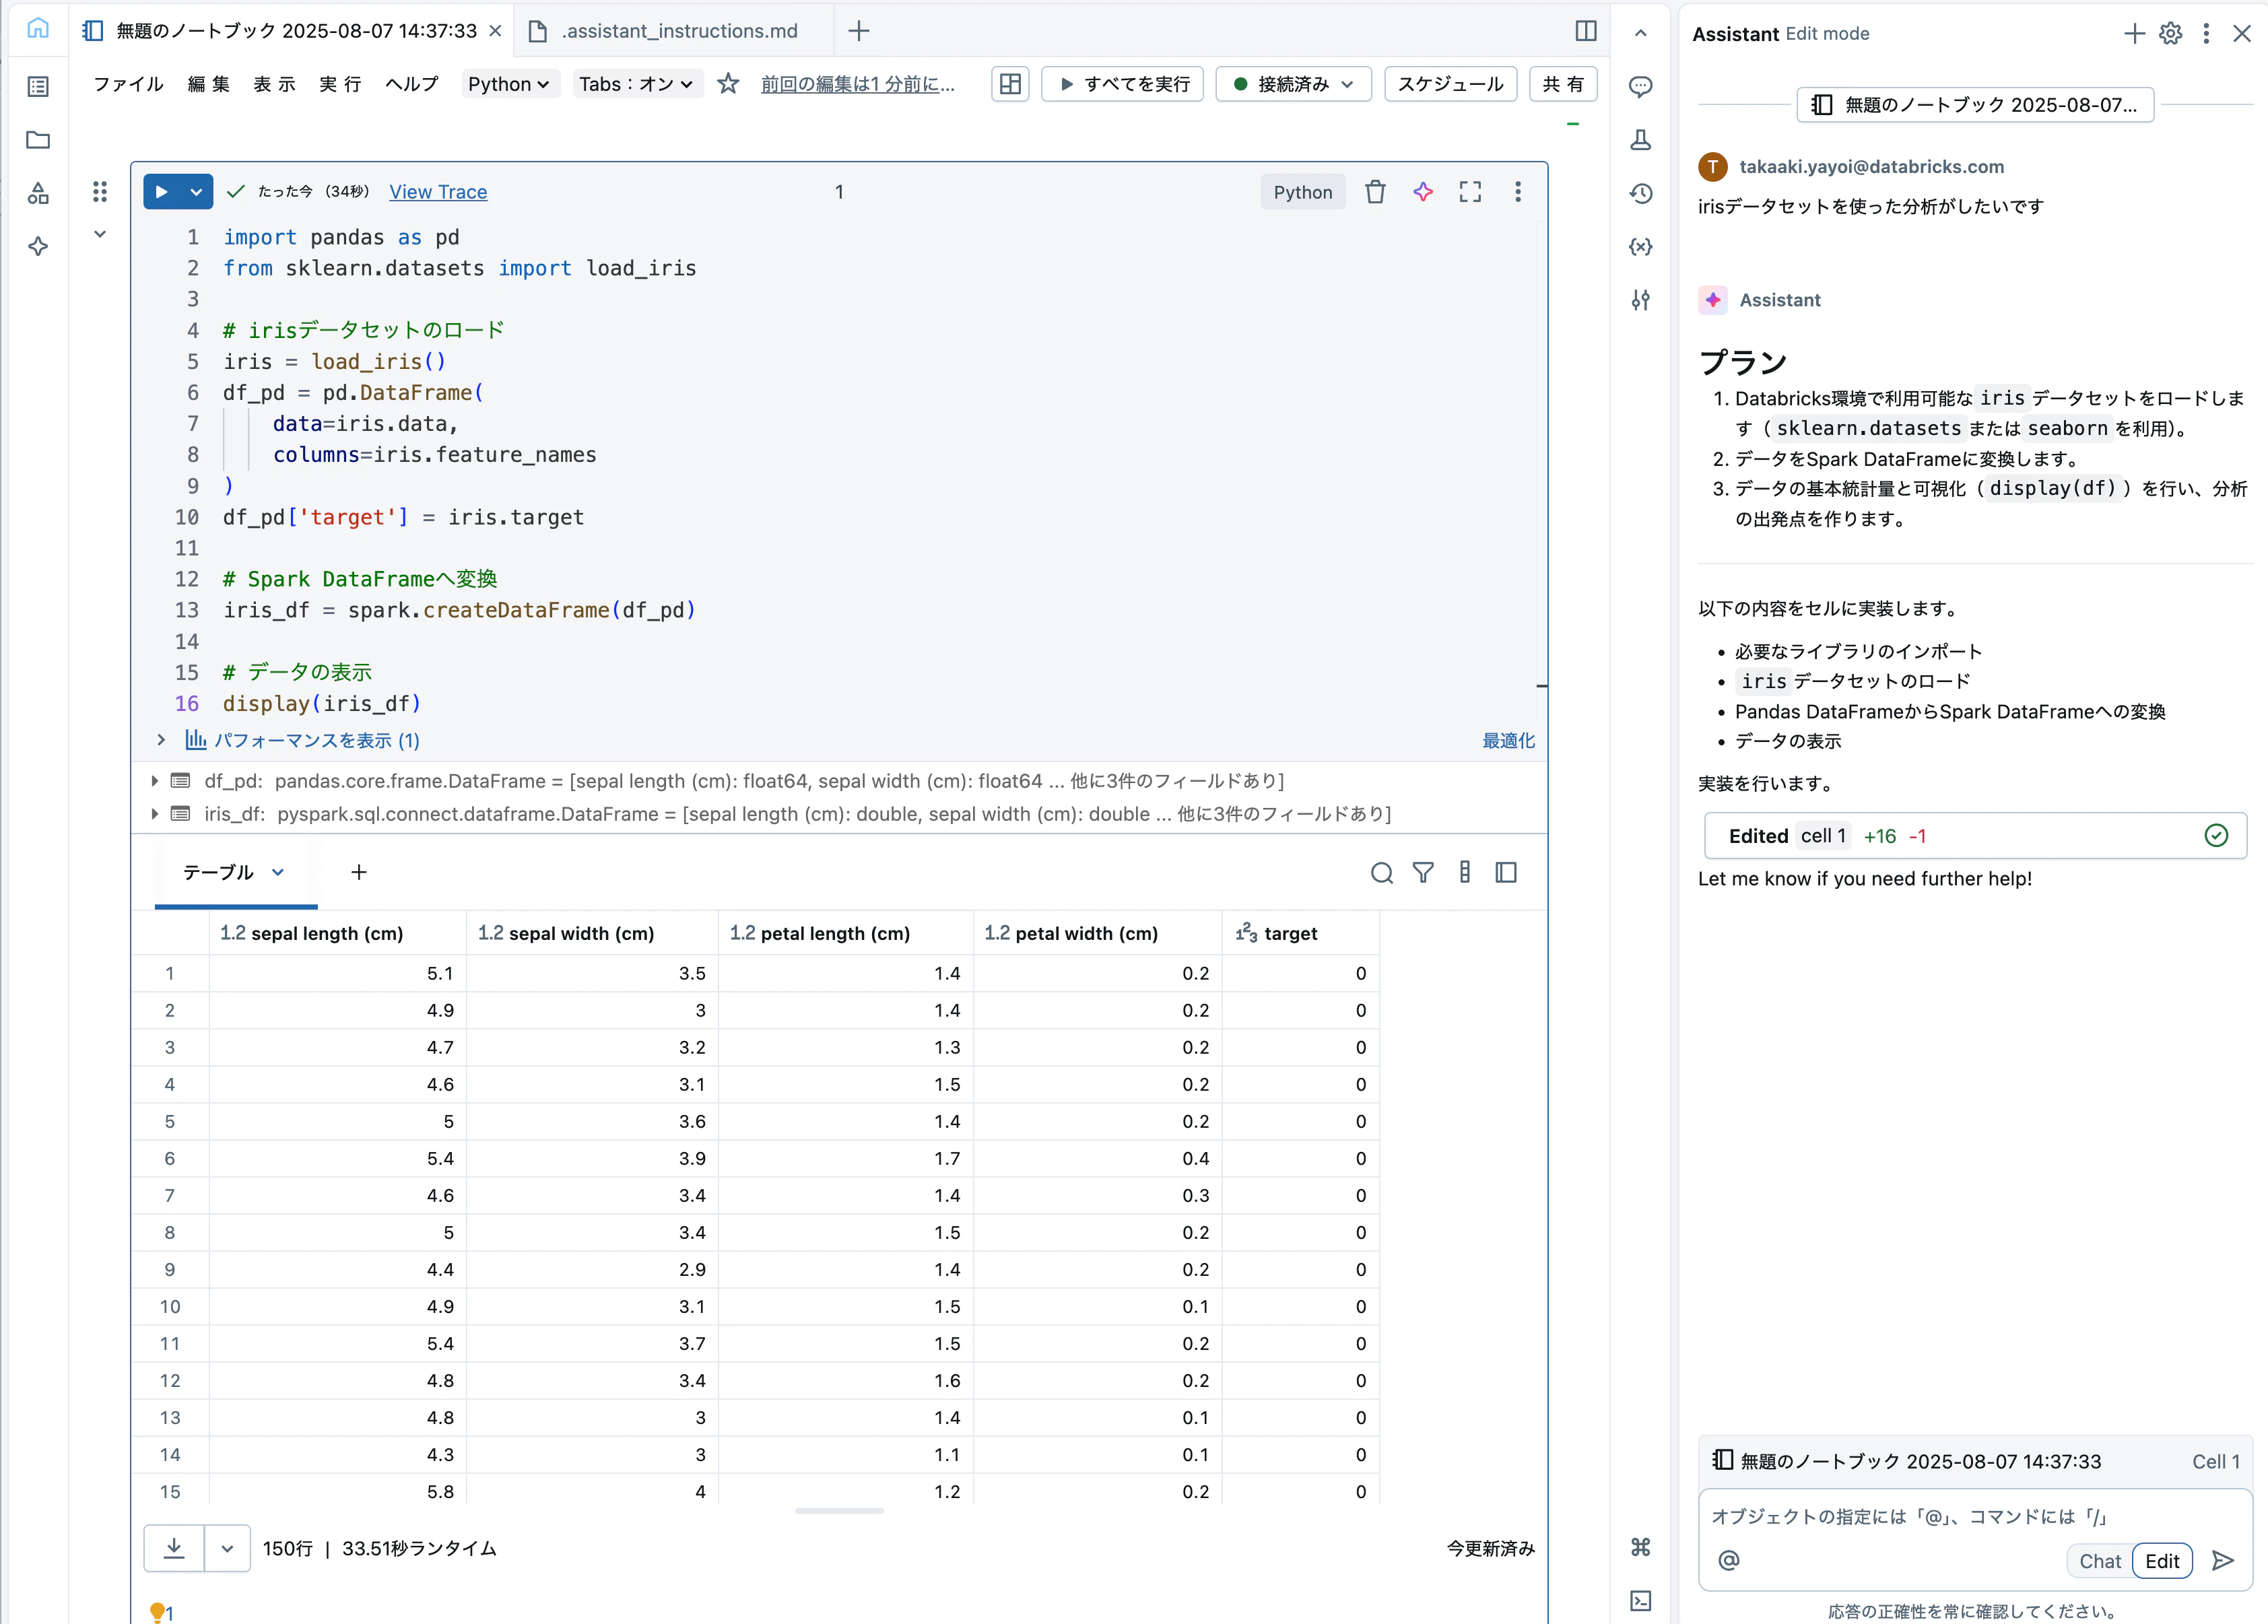Open the workspace folder browser icon

[38, 140]
